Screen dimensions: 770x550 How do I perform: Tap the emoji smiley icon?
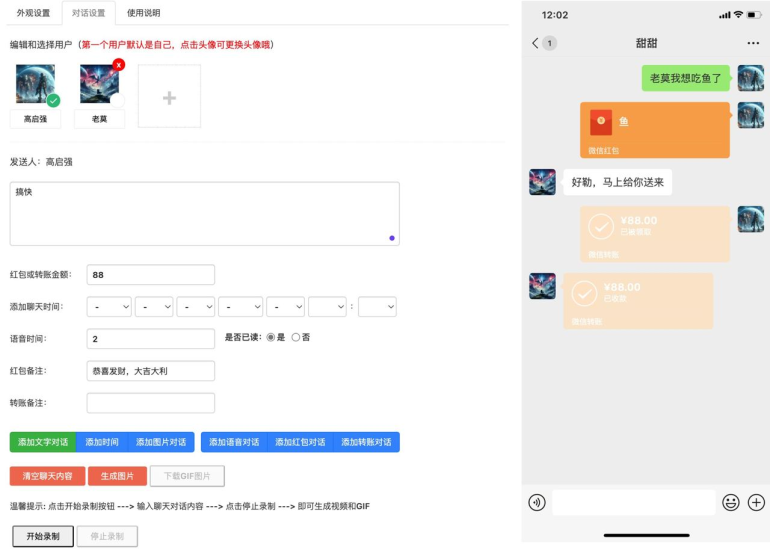(x=731, y=503)
